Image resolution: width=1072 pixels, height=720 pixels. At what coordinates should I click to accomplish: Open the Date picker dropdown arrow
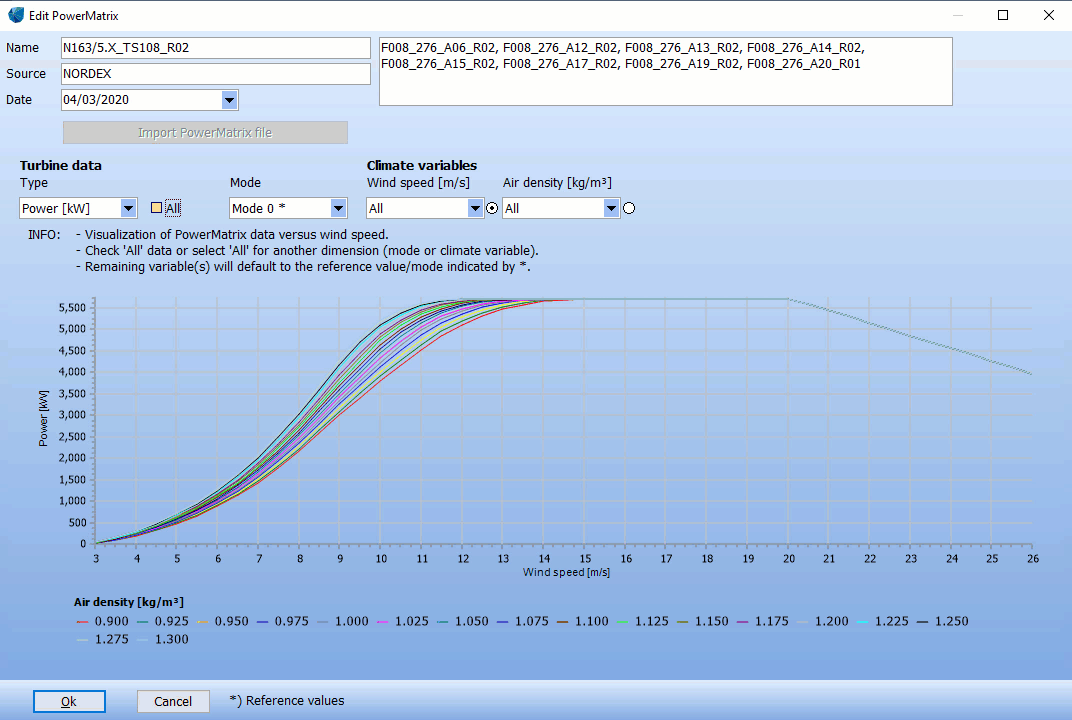(x=229, y=100)
